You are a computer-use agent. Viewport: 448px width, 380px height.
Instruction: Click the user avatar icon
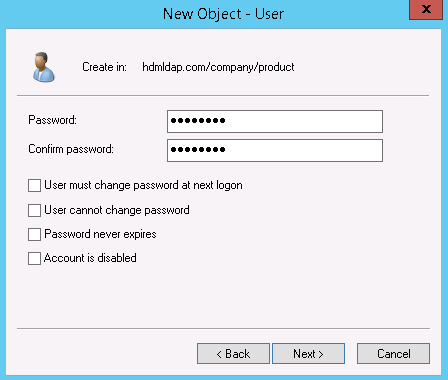click(x=44, y=67)
